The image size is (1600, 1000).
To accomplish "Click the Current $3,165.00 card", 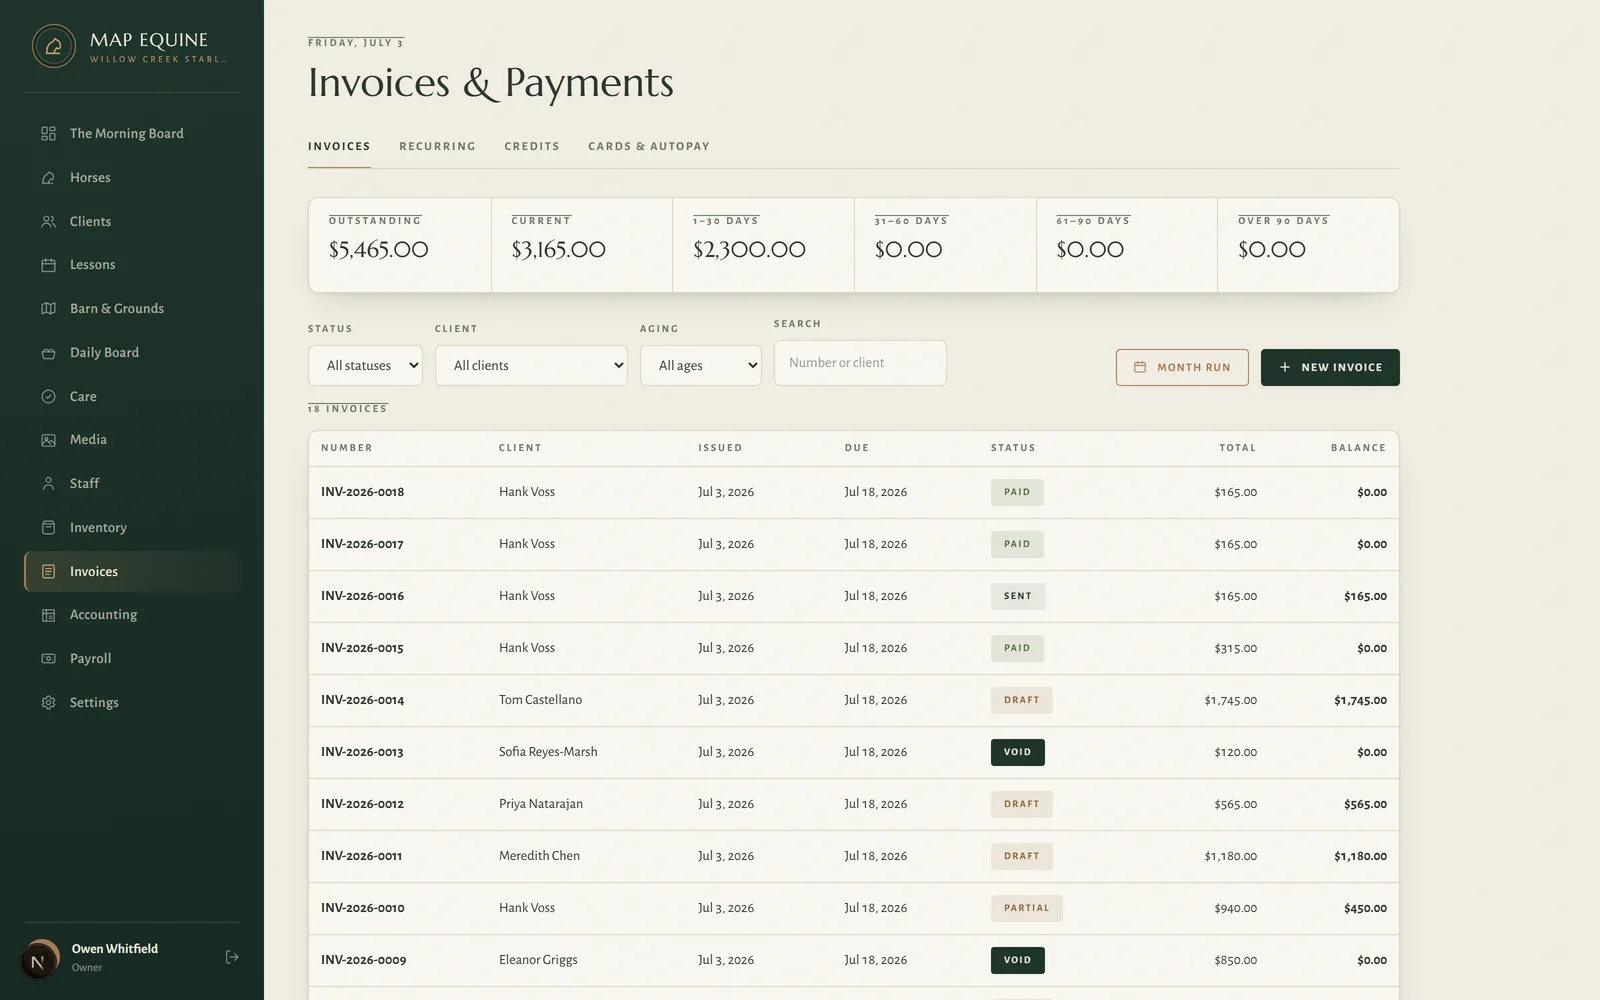I will pos(582,245).
